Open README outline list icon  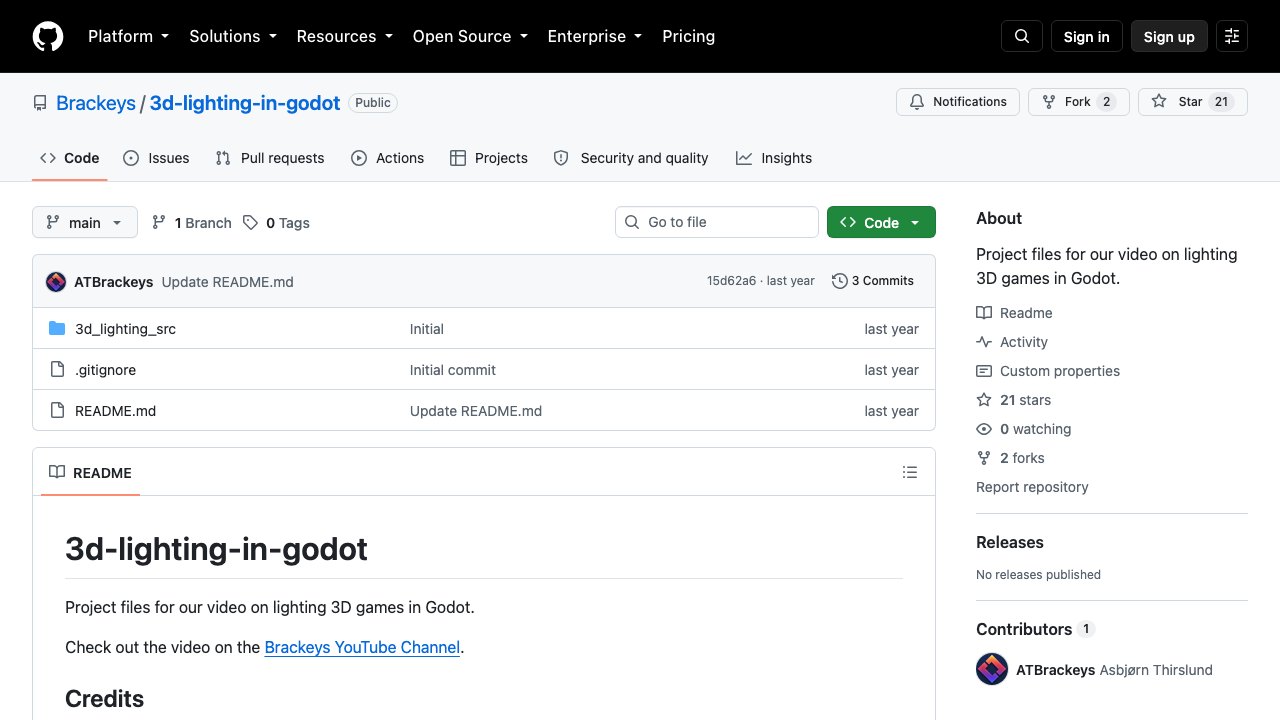(x=910, y=472)
